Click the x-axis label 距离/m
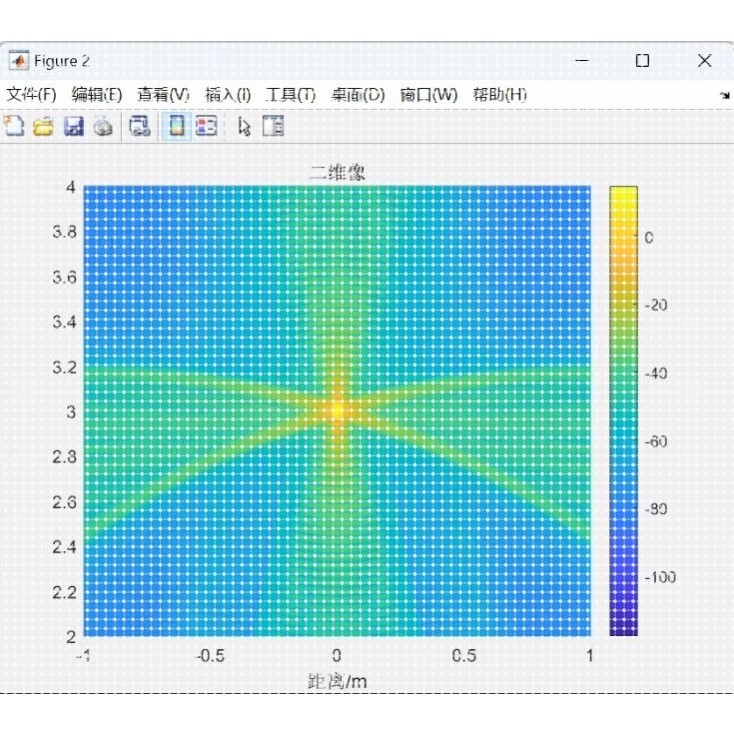 pos(337,681)
